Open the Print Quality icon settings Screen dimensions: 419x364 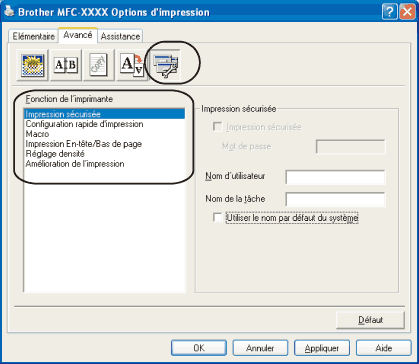(x=32, y=65)
